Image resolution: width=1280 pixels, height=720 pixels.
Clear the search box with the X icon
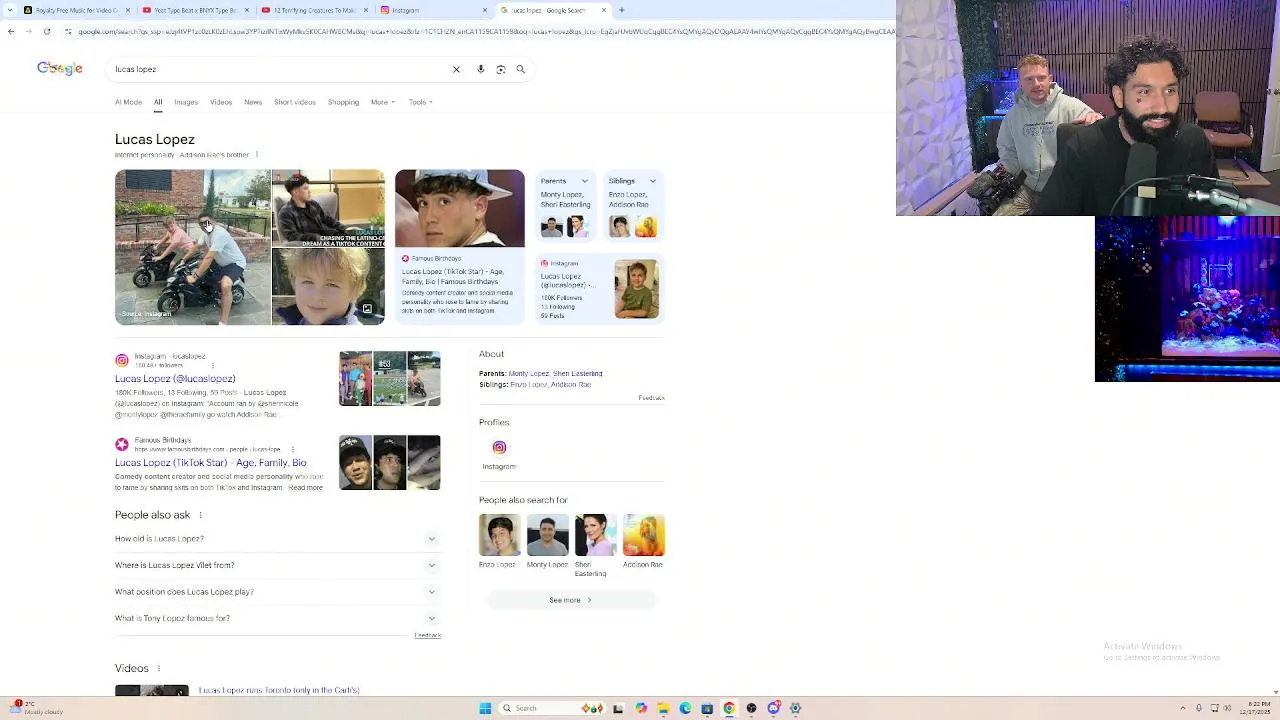pyautogui.click(x=456, y=70)
